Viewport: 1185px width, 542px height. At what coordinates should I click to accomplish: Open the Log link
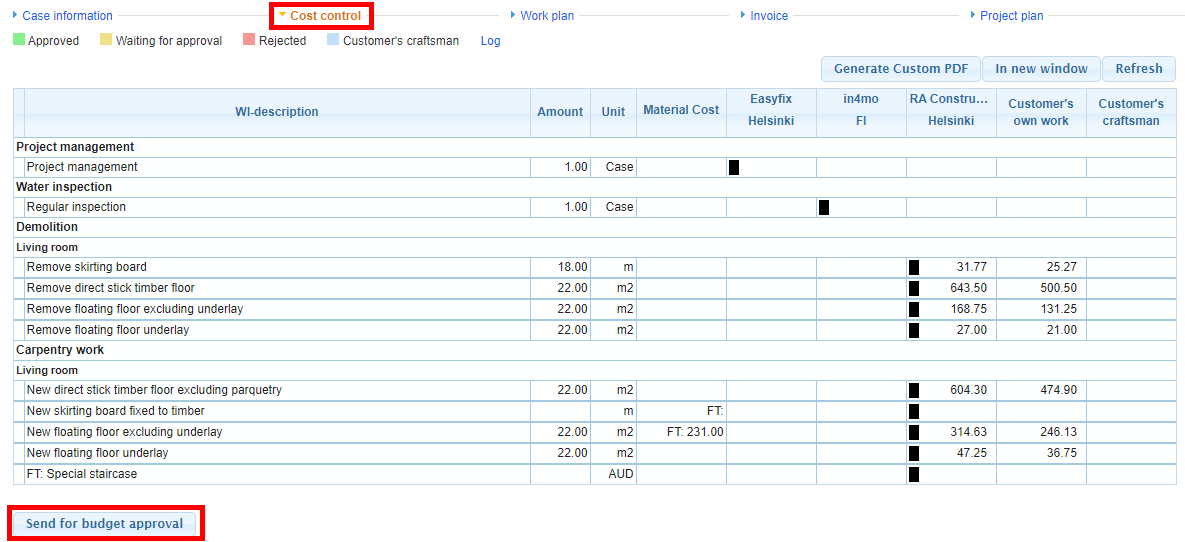[x=490, y=41]
